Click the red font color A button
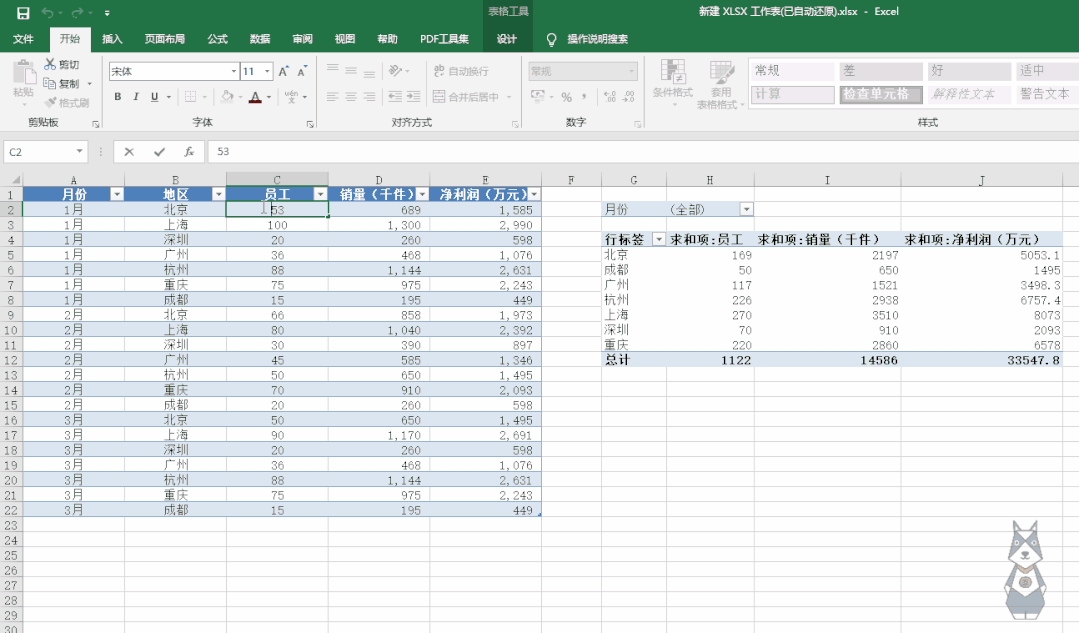 pos(255,97)
